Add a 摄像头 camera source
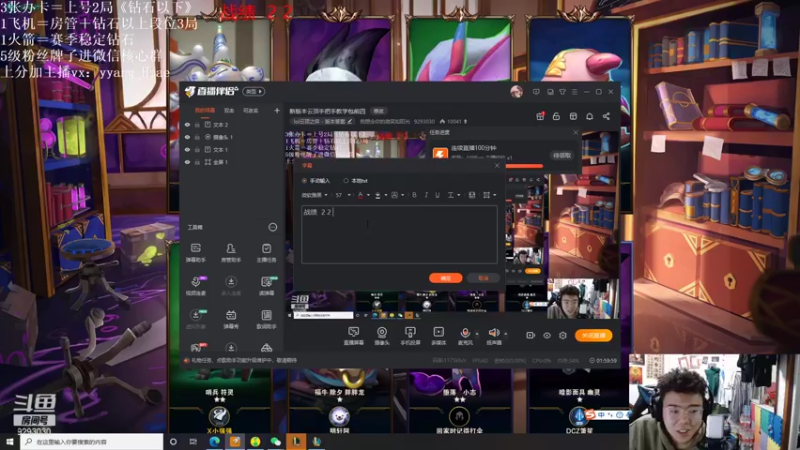Image resolution: width=800 pixels, height=450 pixels. [x=382, y=336]
